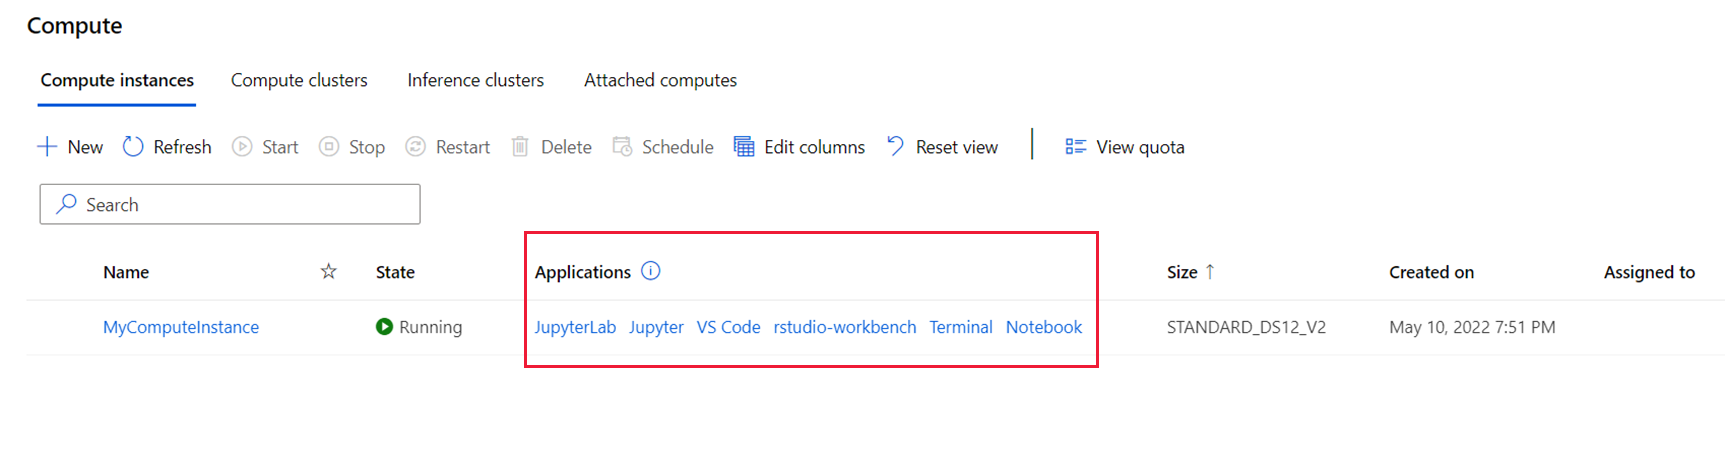Click the favorite star column icon

[x=328, y=271]
